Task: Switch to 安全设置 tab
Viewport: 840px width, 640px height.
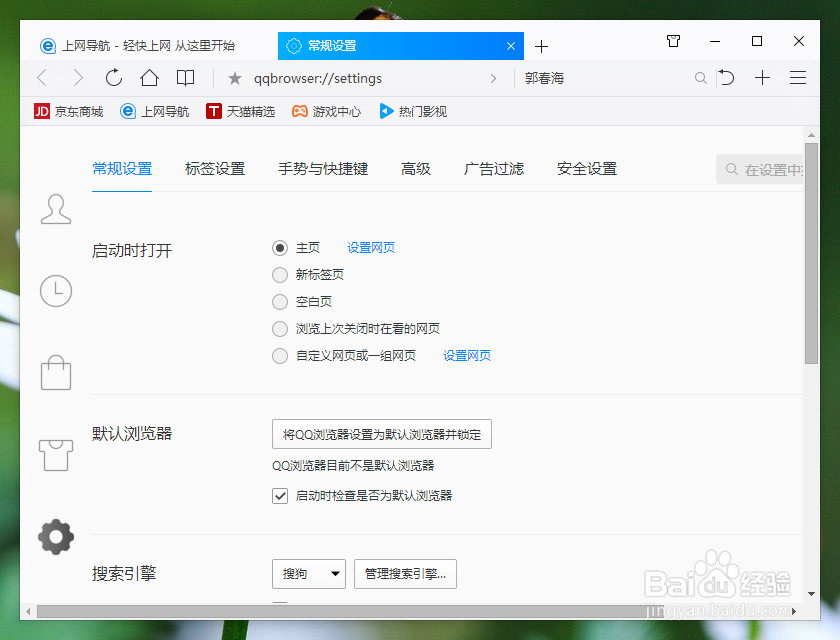Action: click(587, 169)
